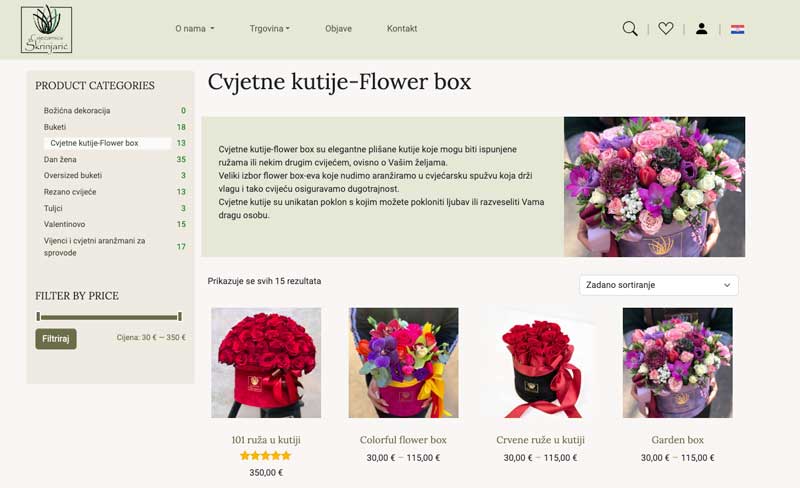Open the Colorful flower box thumbnail

(x=403, y=362)
